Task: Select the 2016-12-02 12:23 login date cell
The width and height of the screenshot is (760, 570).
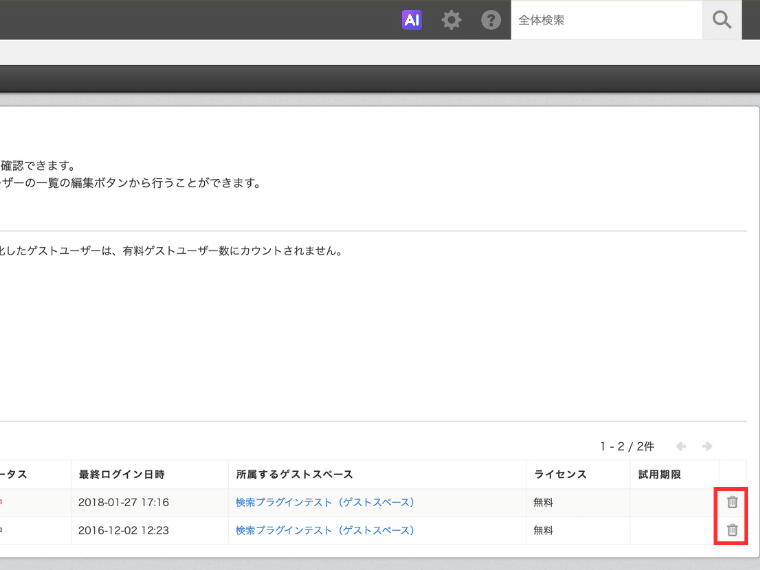Action: (x=150, y=530)
